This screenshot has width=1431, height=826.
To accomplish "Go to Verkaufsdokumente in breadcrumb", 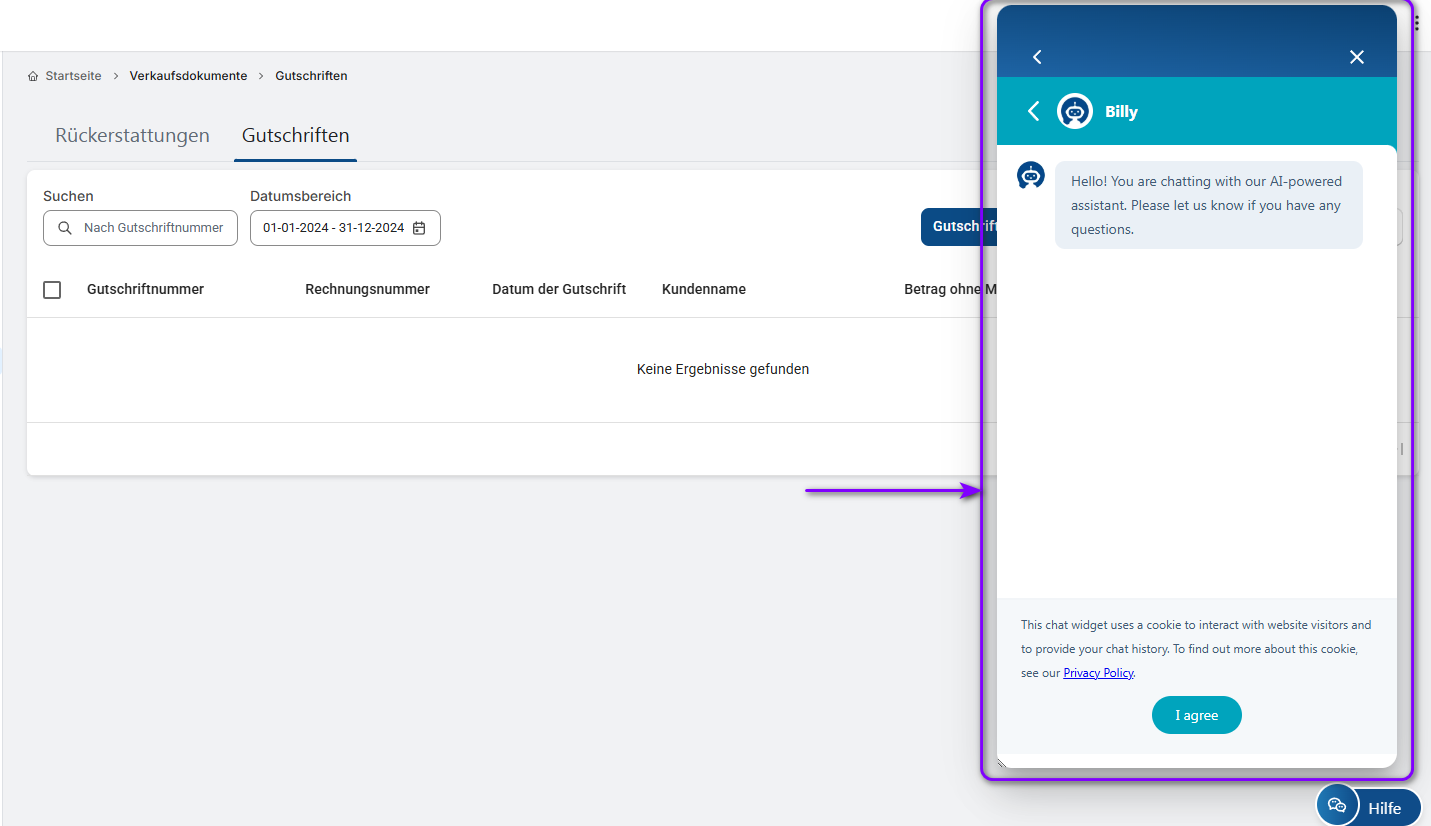I will [188, 76].
